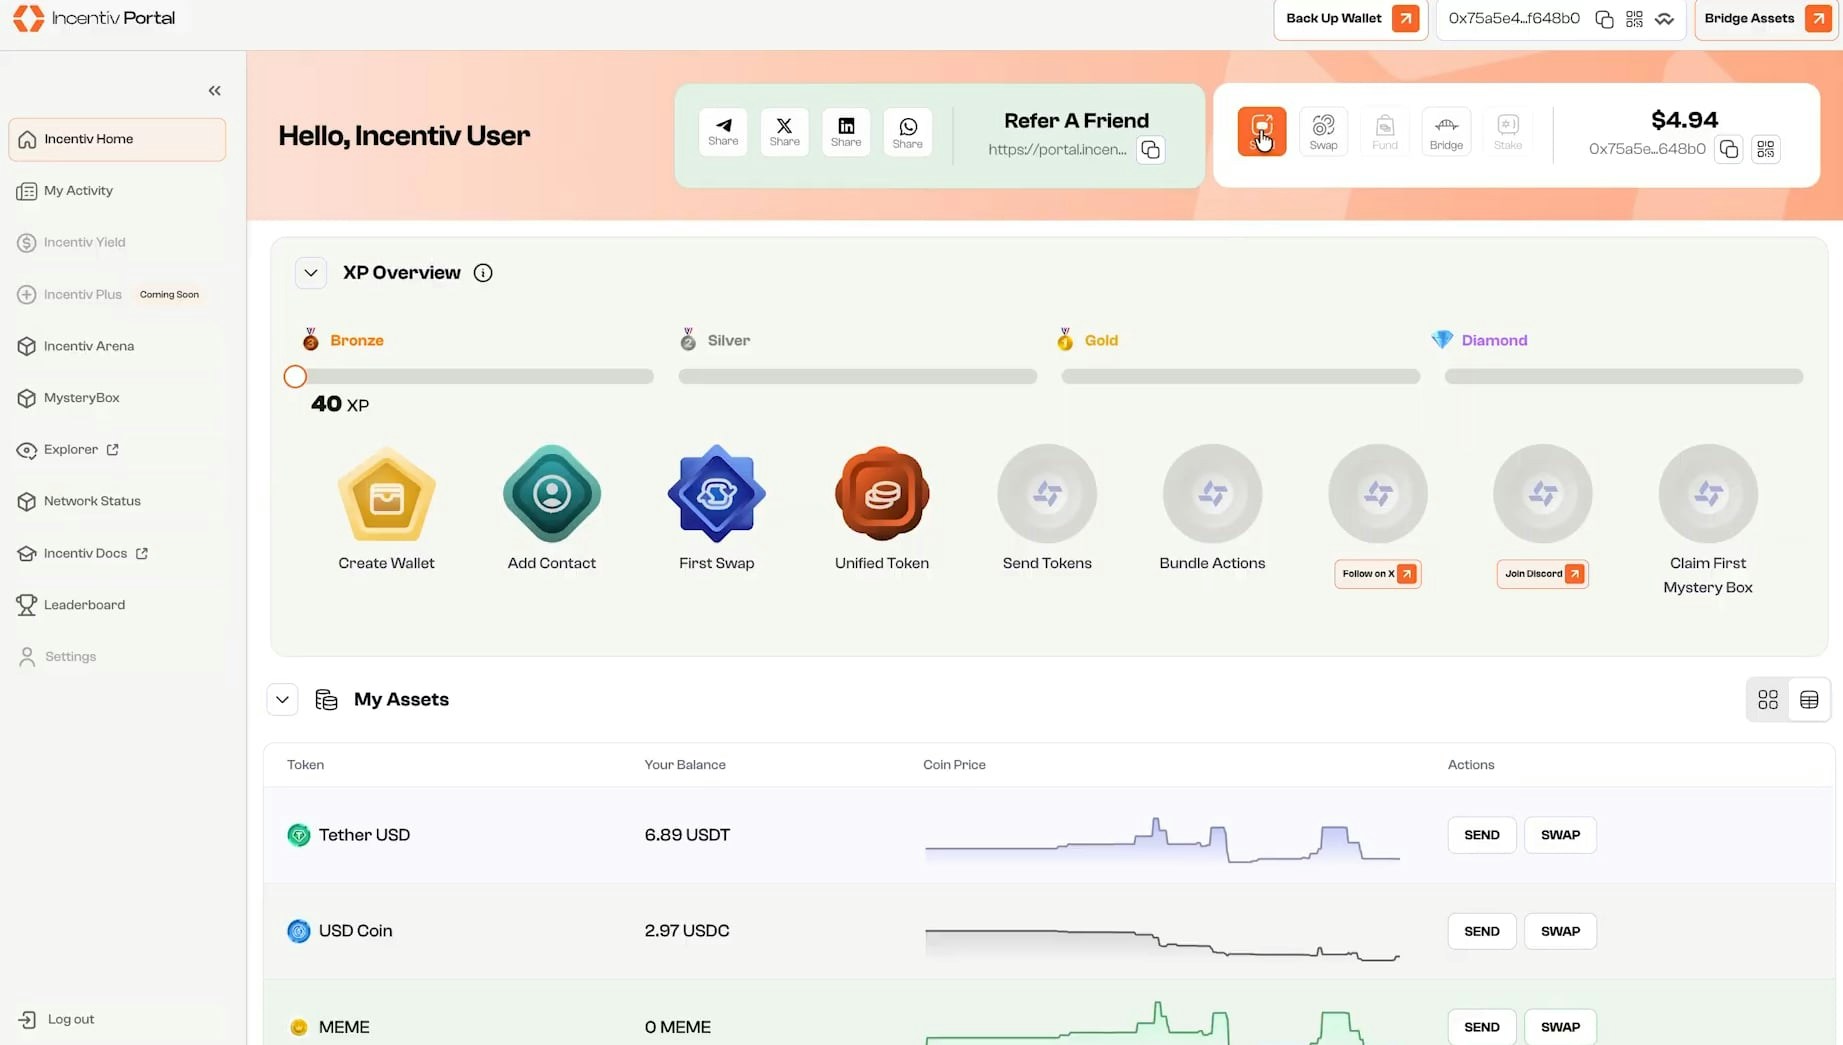This screenshot has height=1045, width=1843.
Task: Open the Bridge action icon
Action: (1445, 131)
